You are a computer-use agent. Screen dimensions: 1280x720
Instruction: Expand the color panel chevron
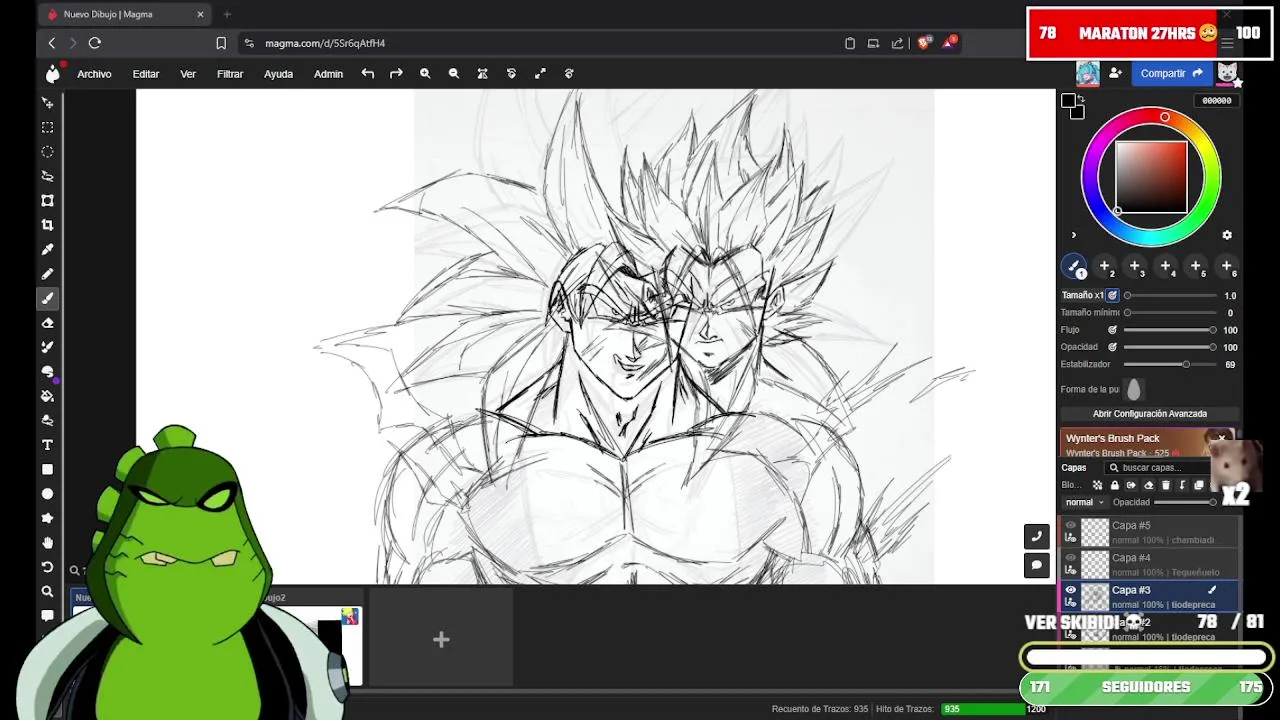point(1073,235)
